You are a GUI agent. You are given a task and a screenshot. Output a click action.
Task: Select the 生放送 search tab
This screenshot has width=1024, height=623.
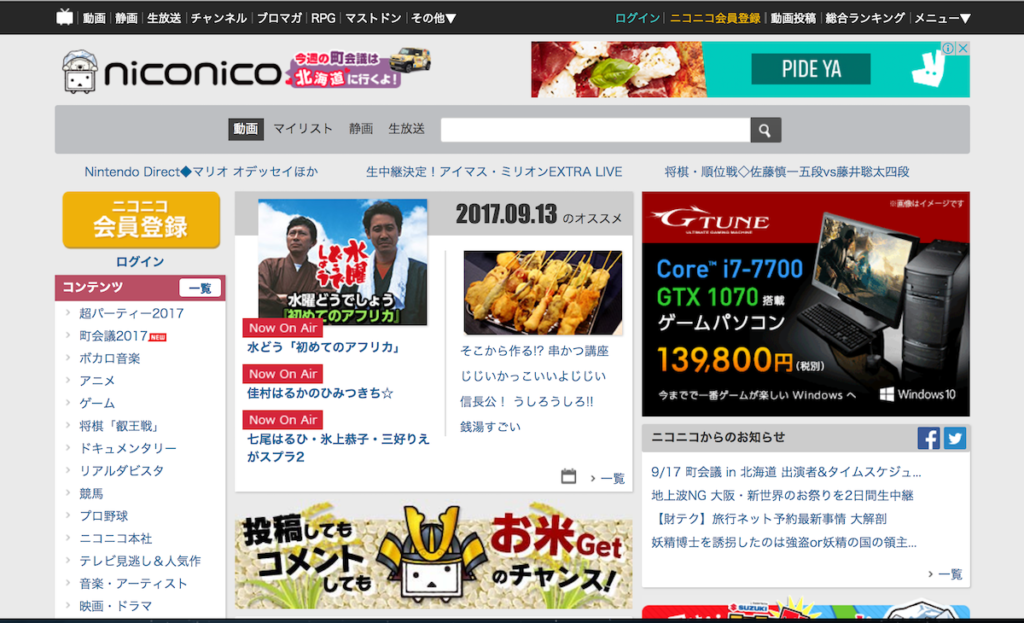click(406, 129)
